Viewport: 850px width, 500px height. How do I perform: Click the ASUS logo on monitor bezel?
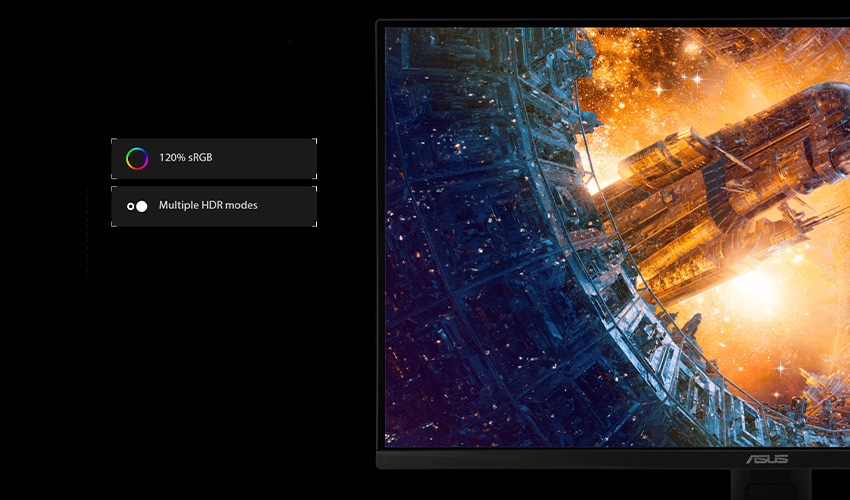click(x=767, y=459)
